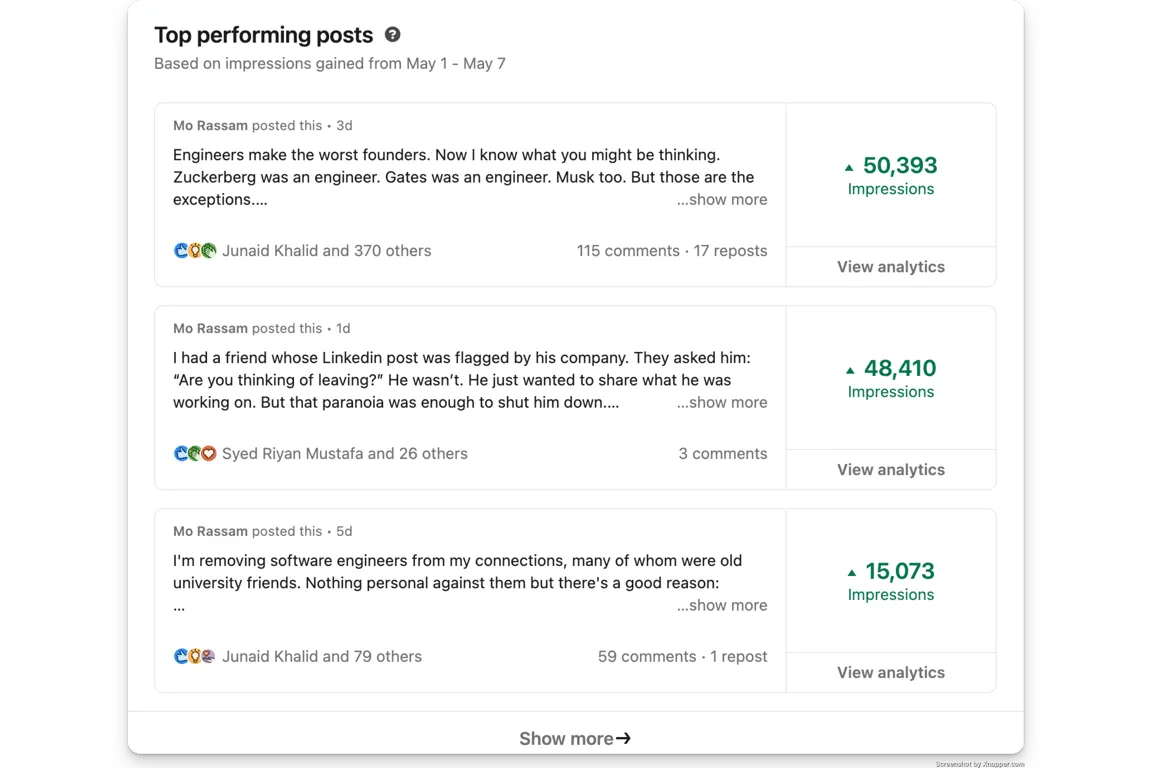Open the 3 comments link
Image resolution: width=1152 pixels, height=768 pixels.
point(722,454)
